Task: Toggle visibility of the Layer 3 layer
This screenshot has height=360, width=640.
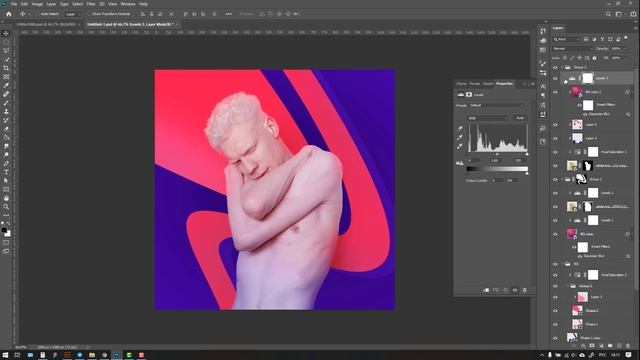Action: coord(555,297)
